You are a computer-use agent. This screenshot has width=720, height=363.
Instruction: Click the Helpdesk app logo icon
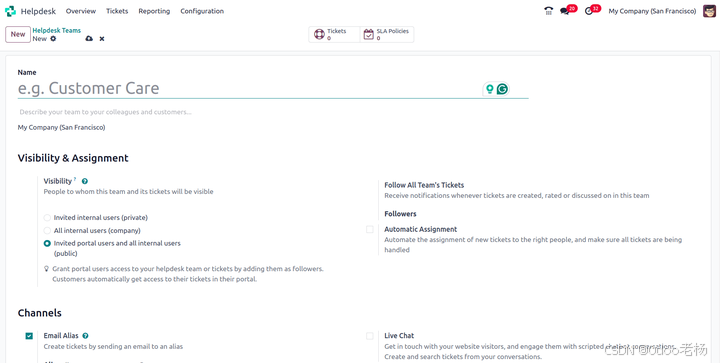pyautogui.click(x=10, y=11)
